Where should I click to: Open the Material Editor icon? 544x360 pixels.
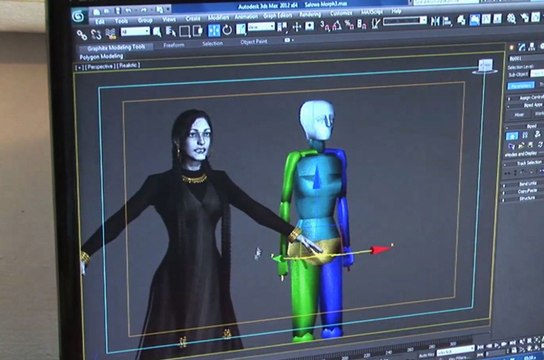[x=511, y=18]
